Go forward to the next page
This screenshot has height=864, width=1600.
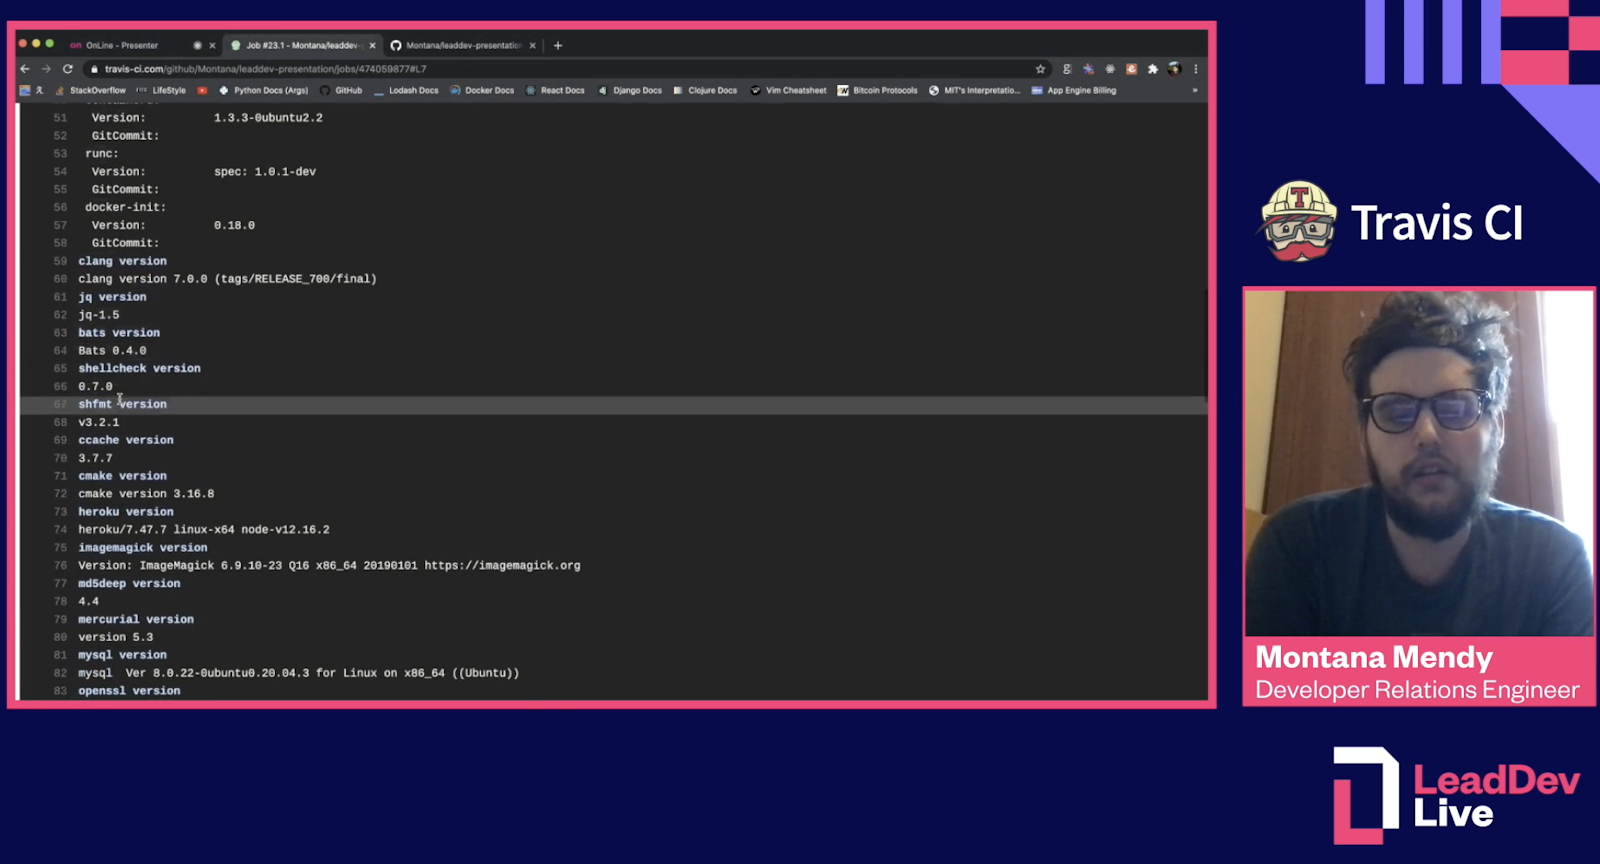coord(46,69)
